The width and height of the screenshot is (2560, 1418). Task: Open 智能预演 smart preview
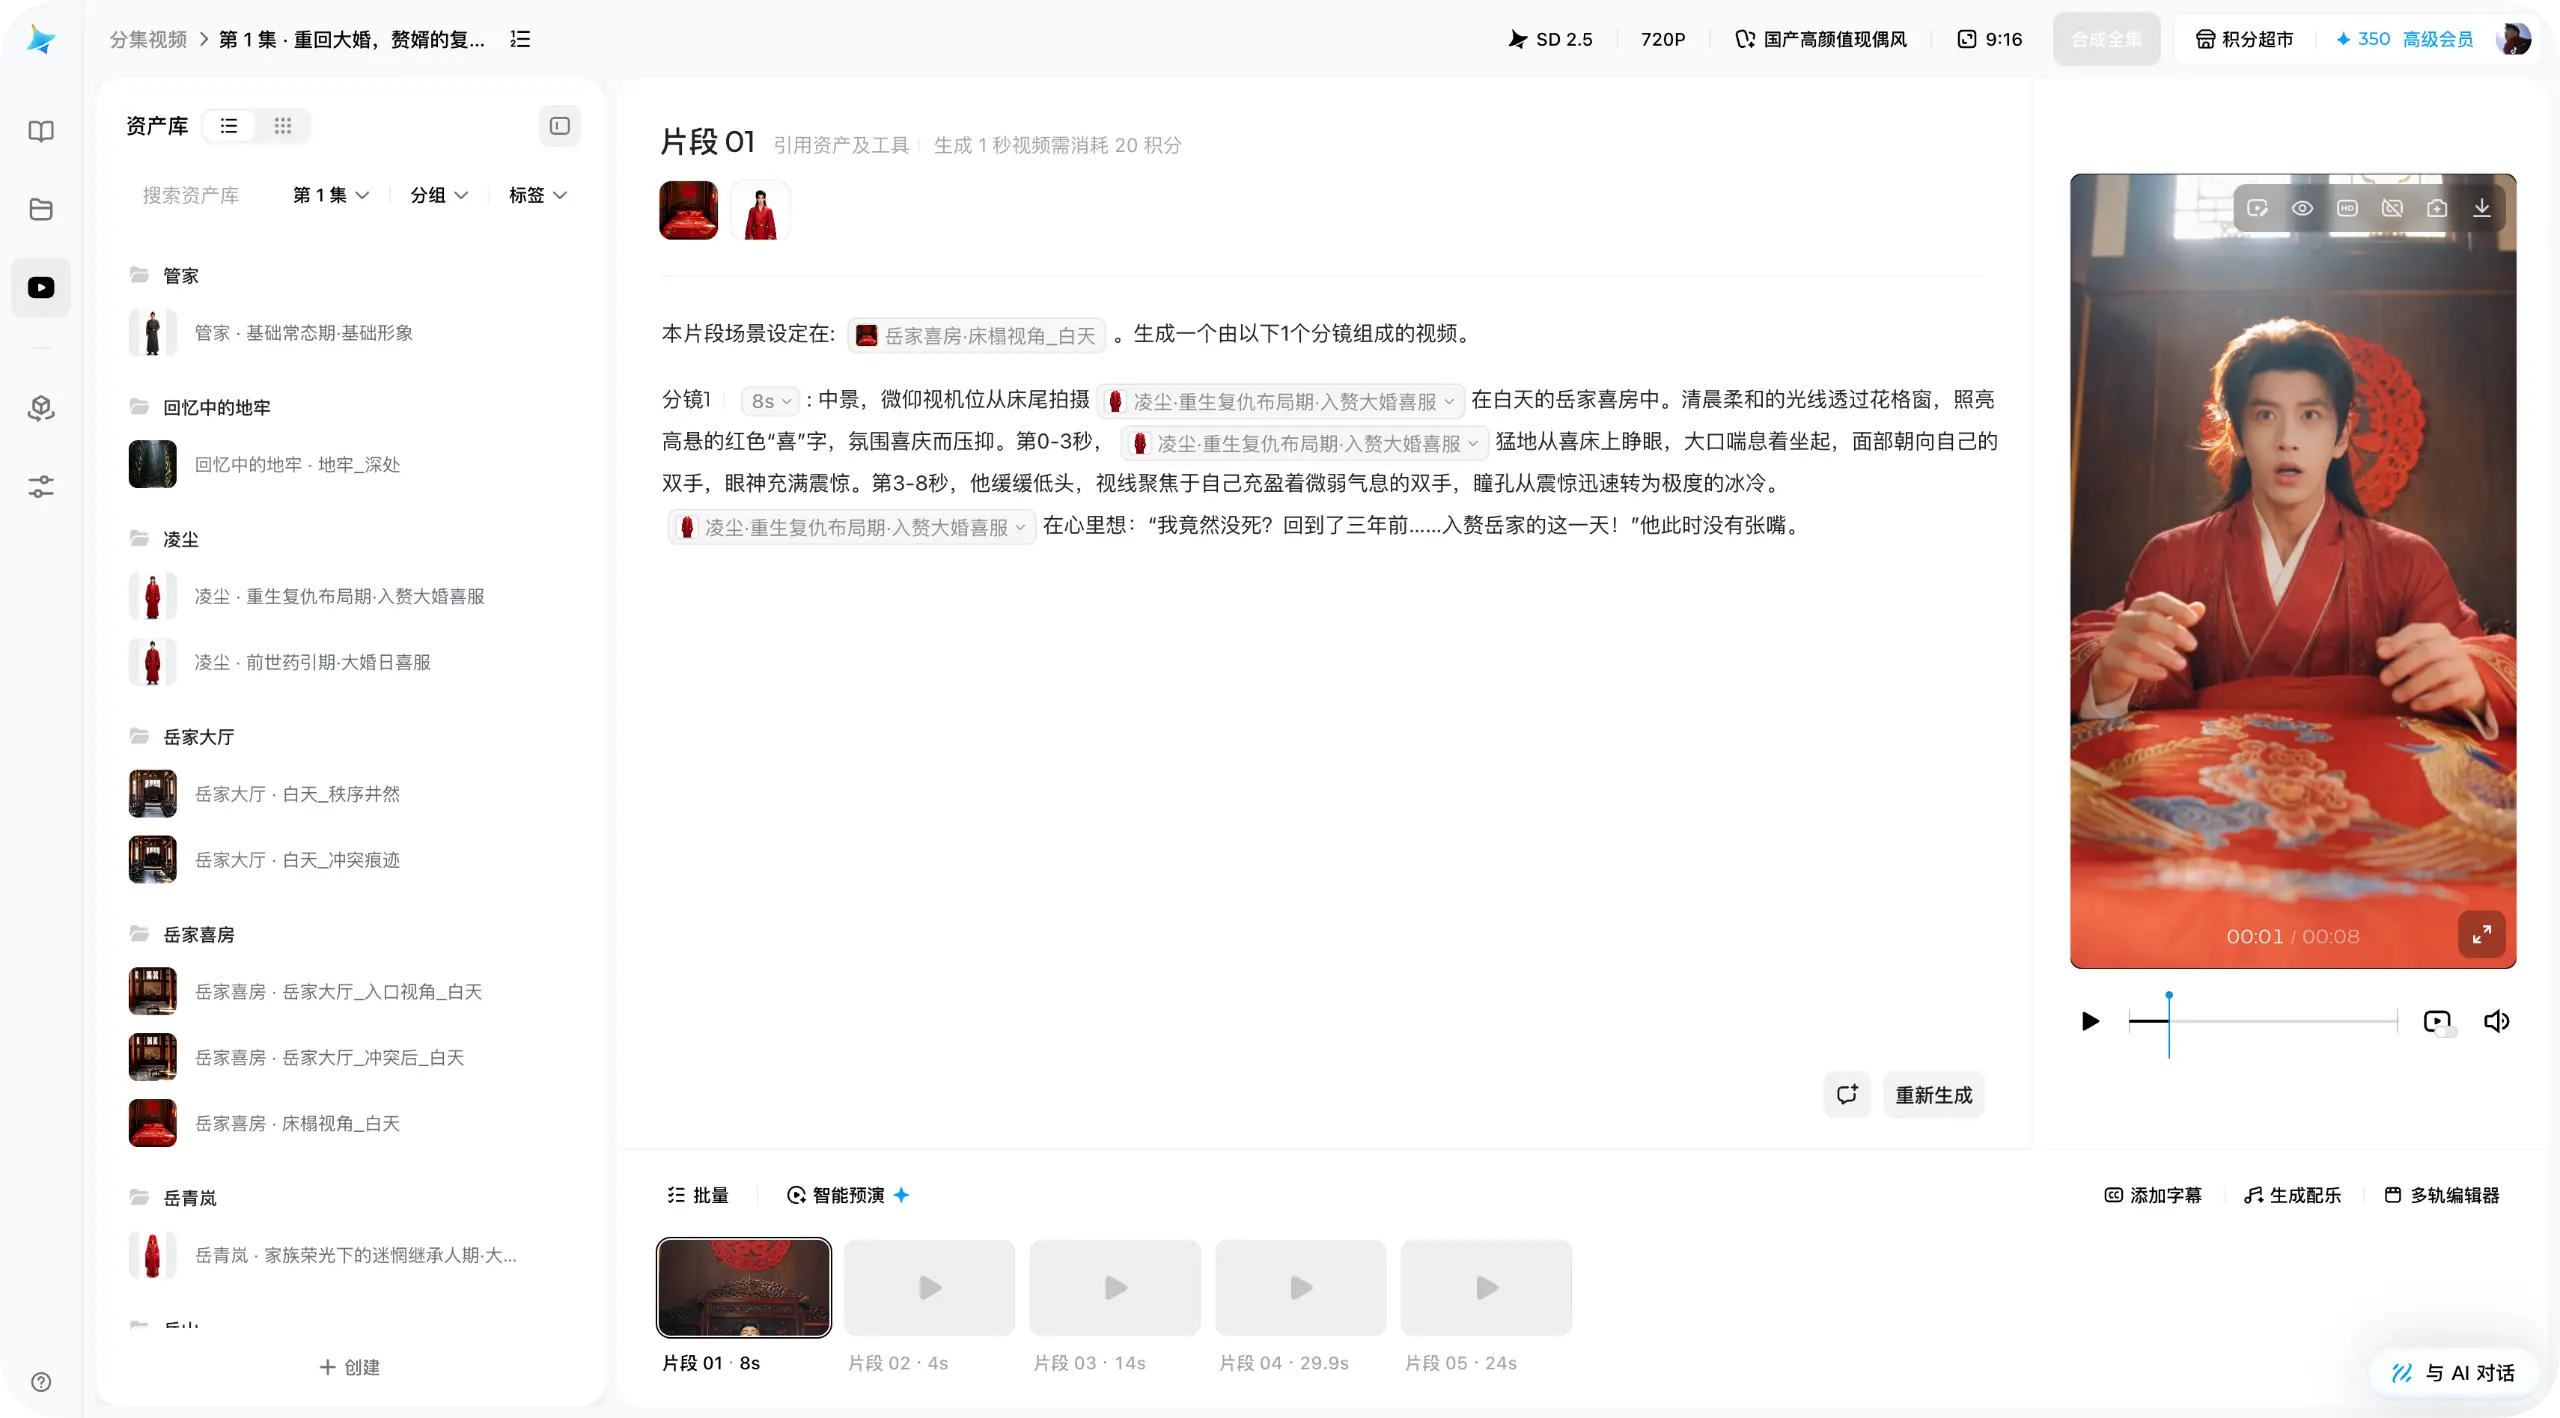[848, 1195]
